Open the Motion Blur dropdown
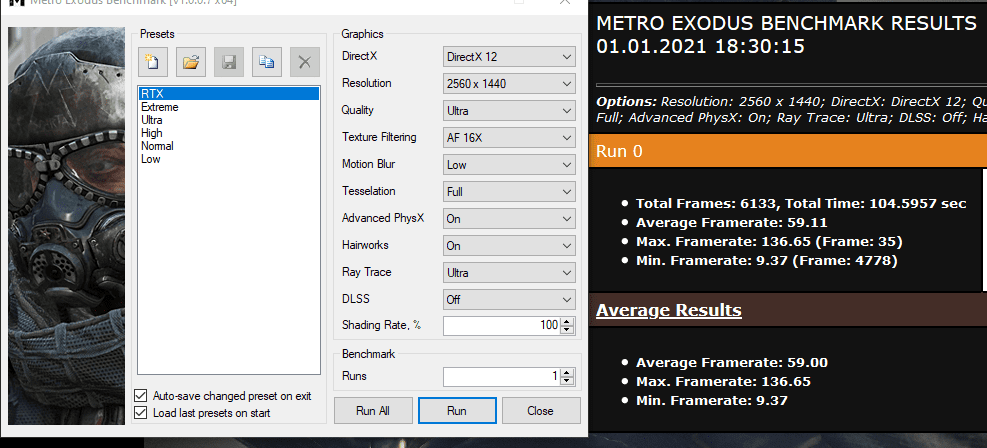 tap(509, 165)
